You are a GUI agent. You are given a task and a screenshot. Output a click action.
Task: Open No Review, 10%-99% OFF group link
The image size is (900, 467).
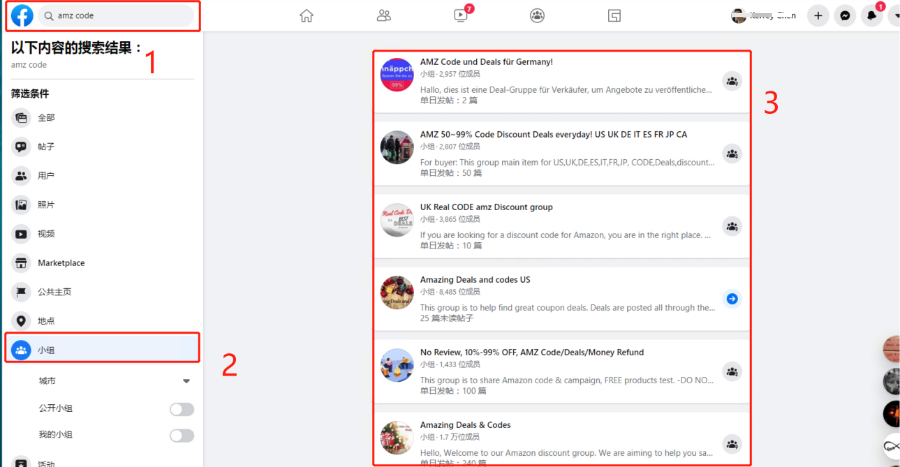coord(532,352)
